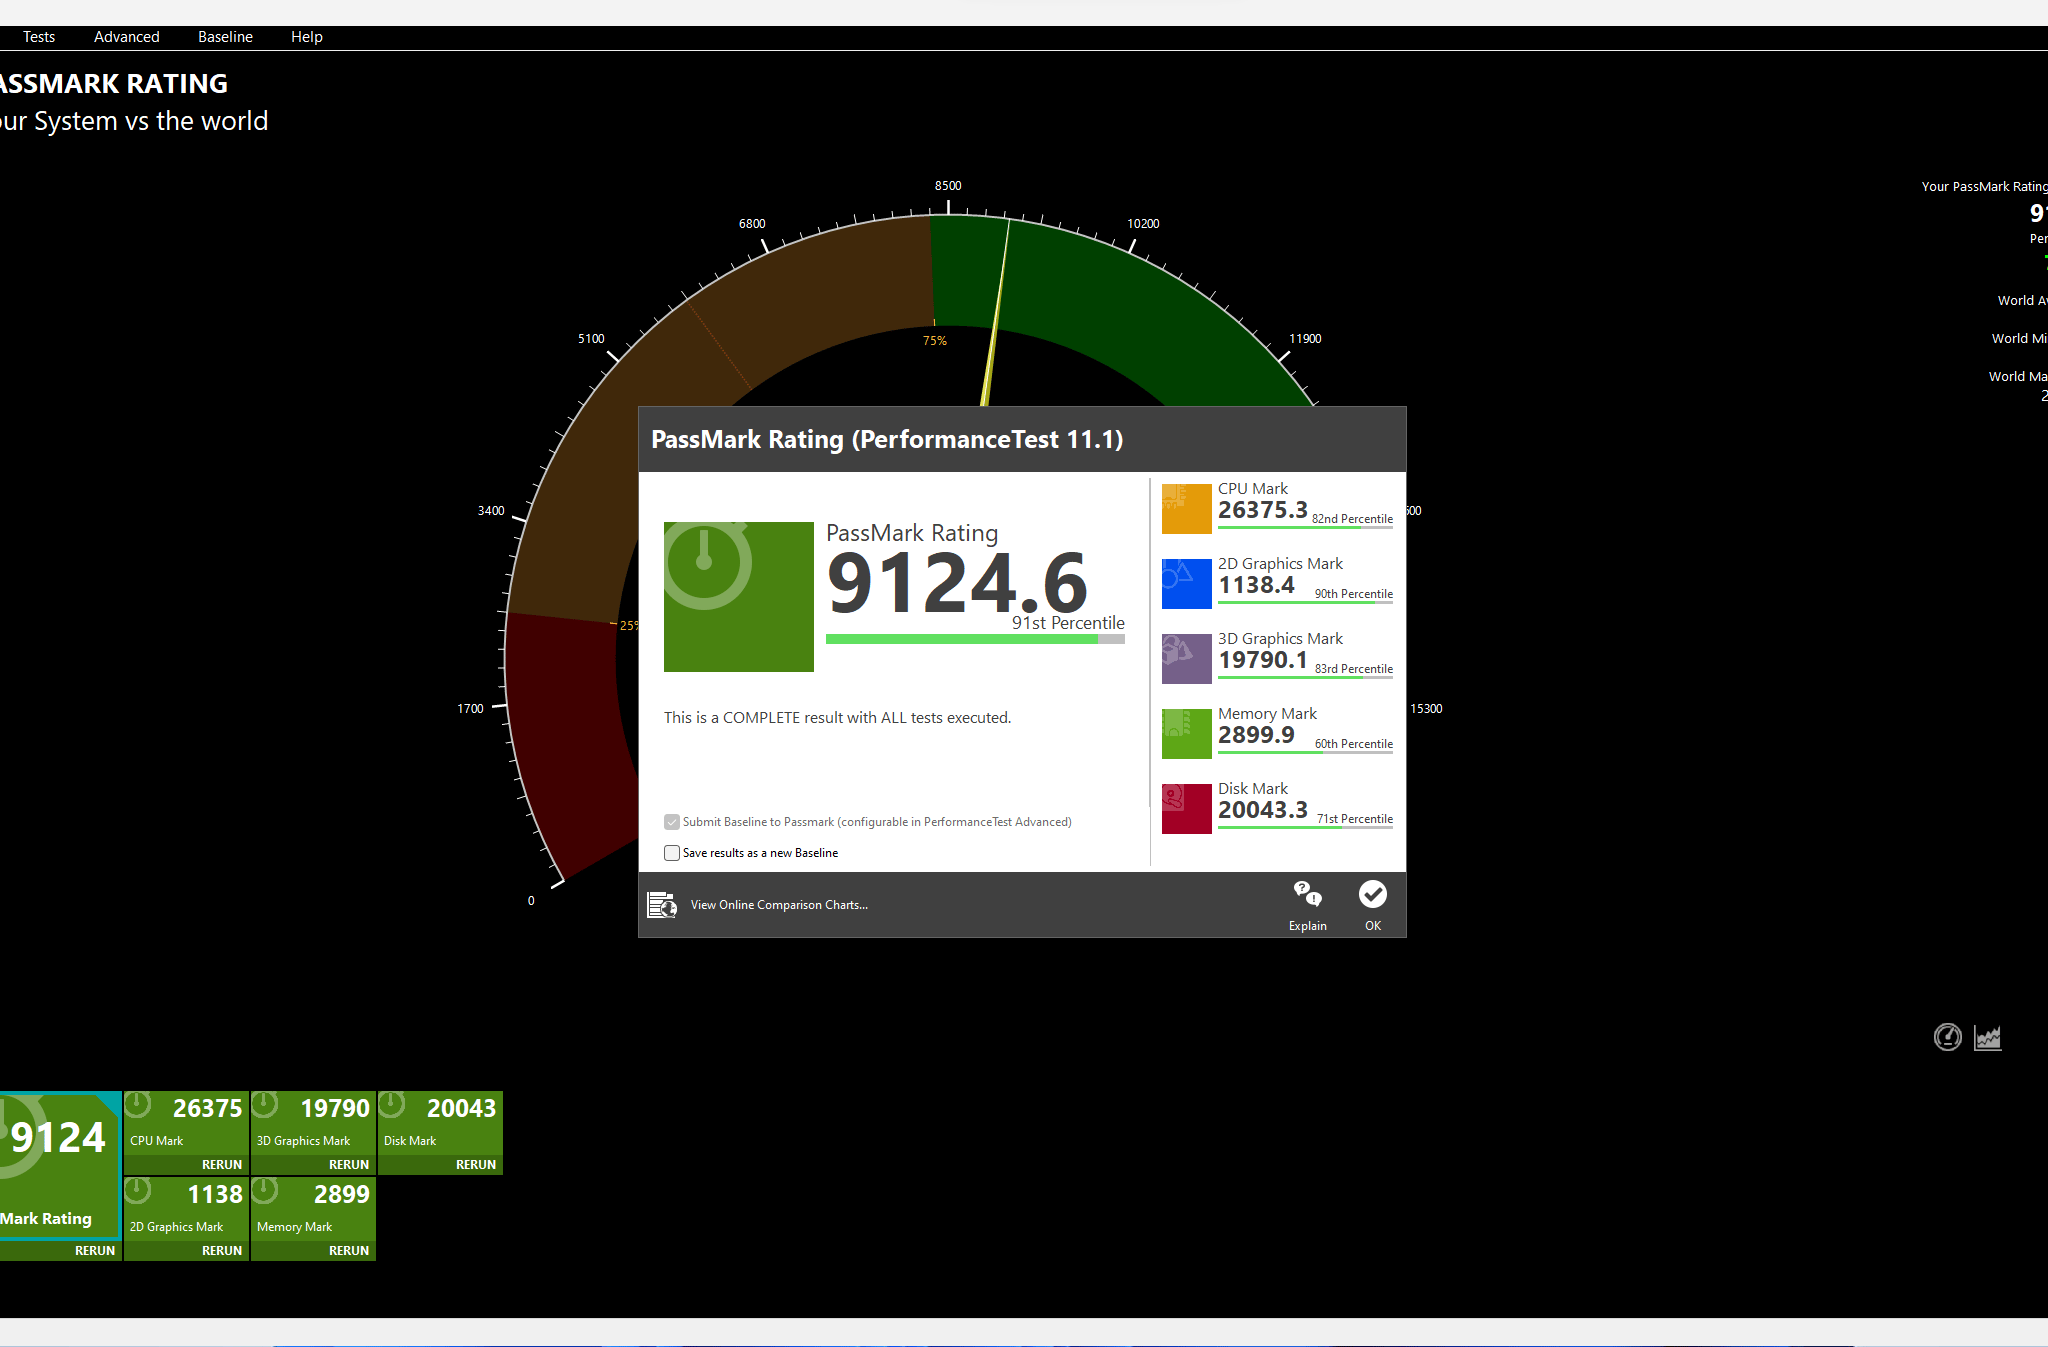Image resolution: width=2048 pixels, height=1347 pixels.
Task: Click the large green PassMark Rating icon
Action: [739, 597]
